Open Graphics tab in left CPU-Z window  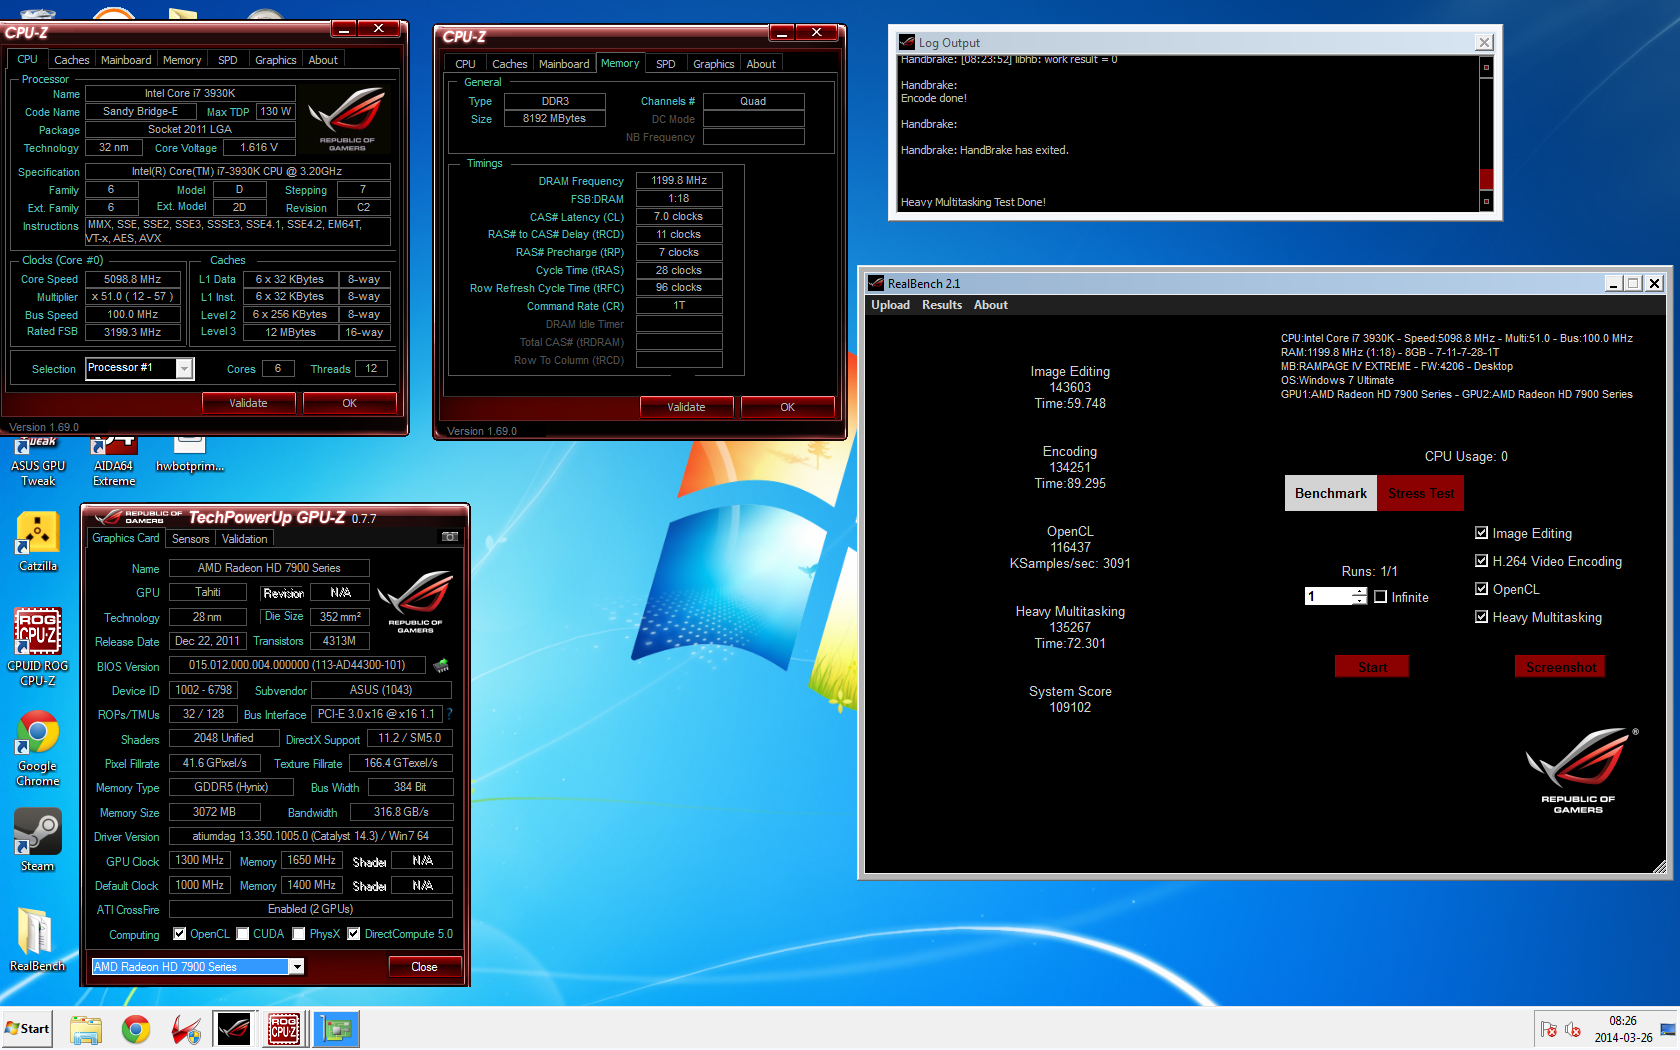[x=276, y=60]
